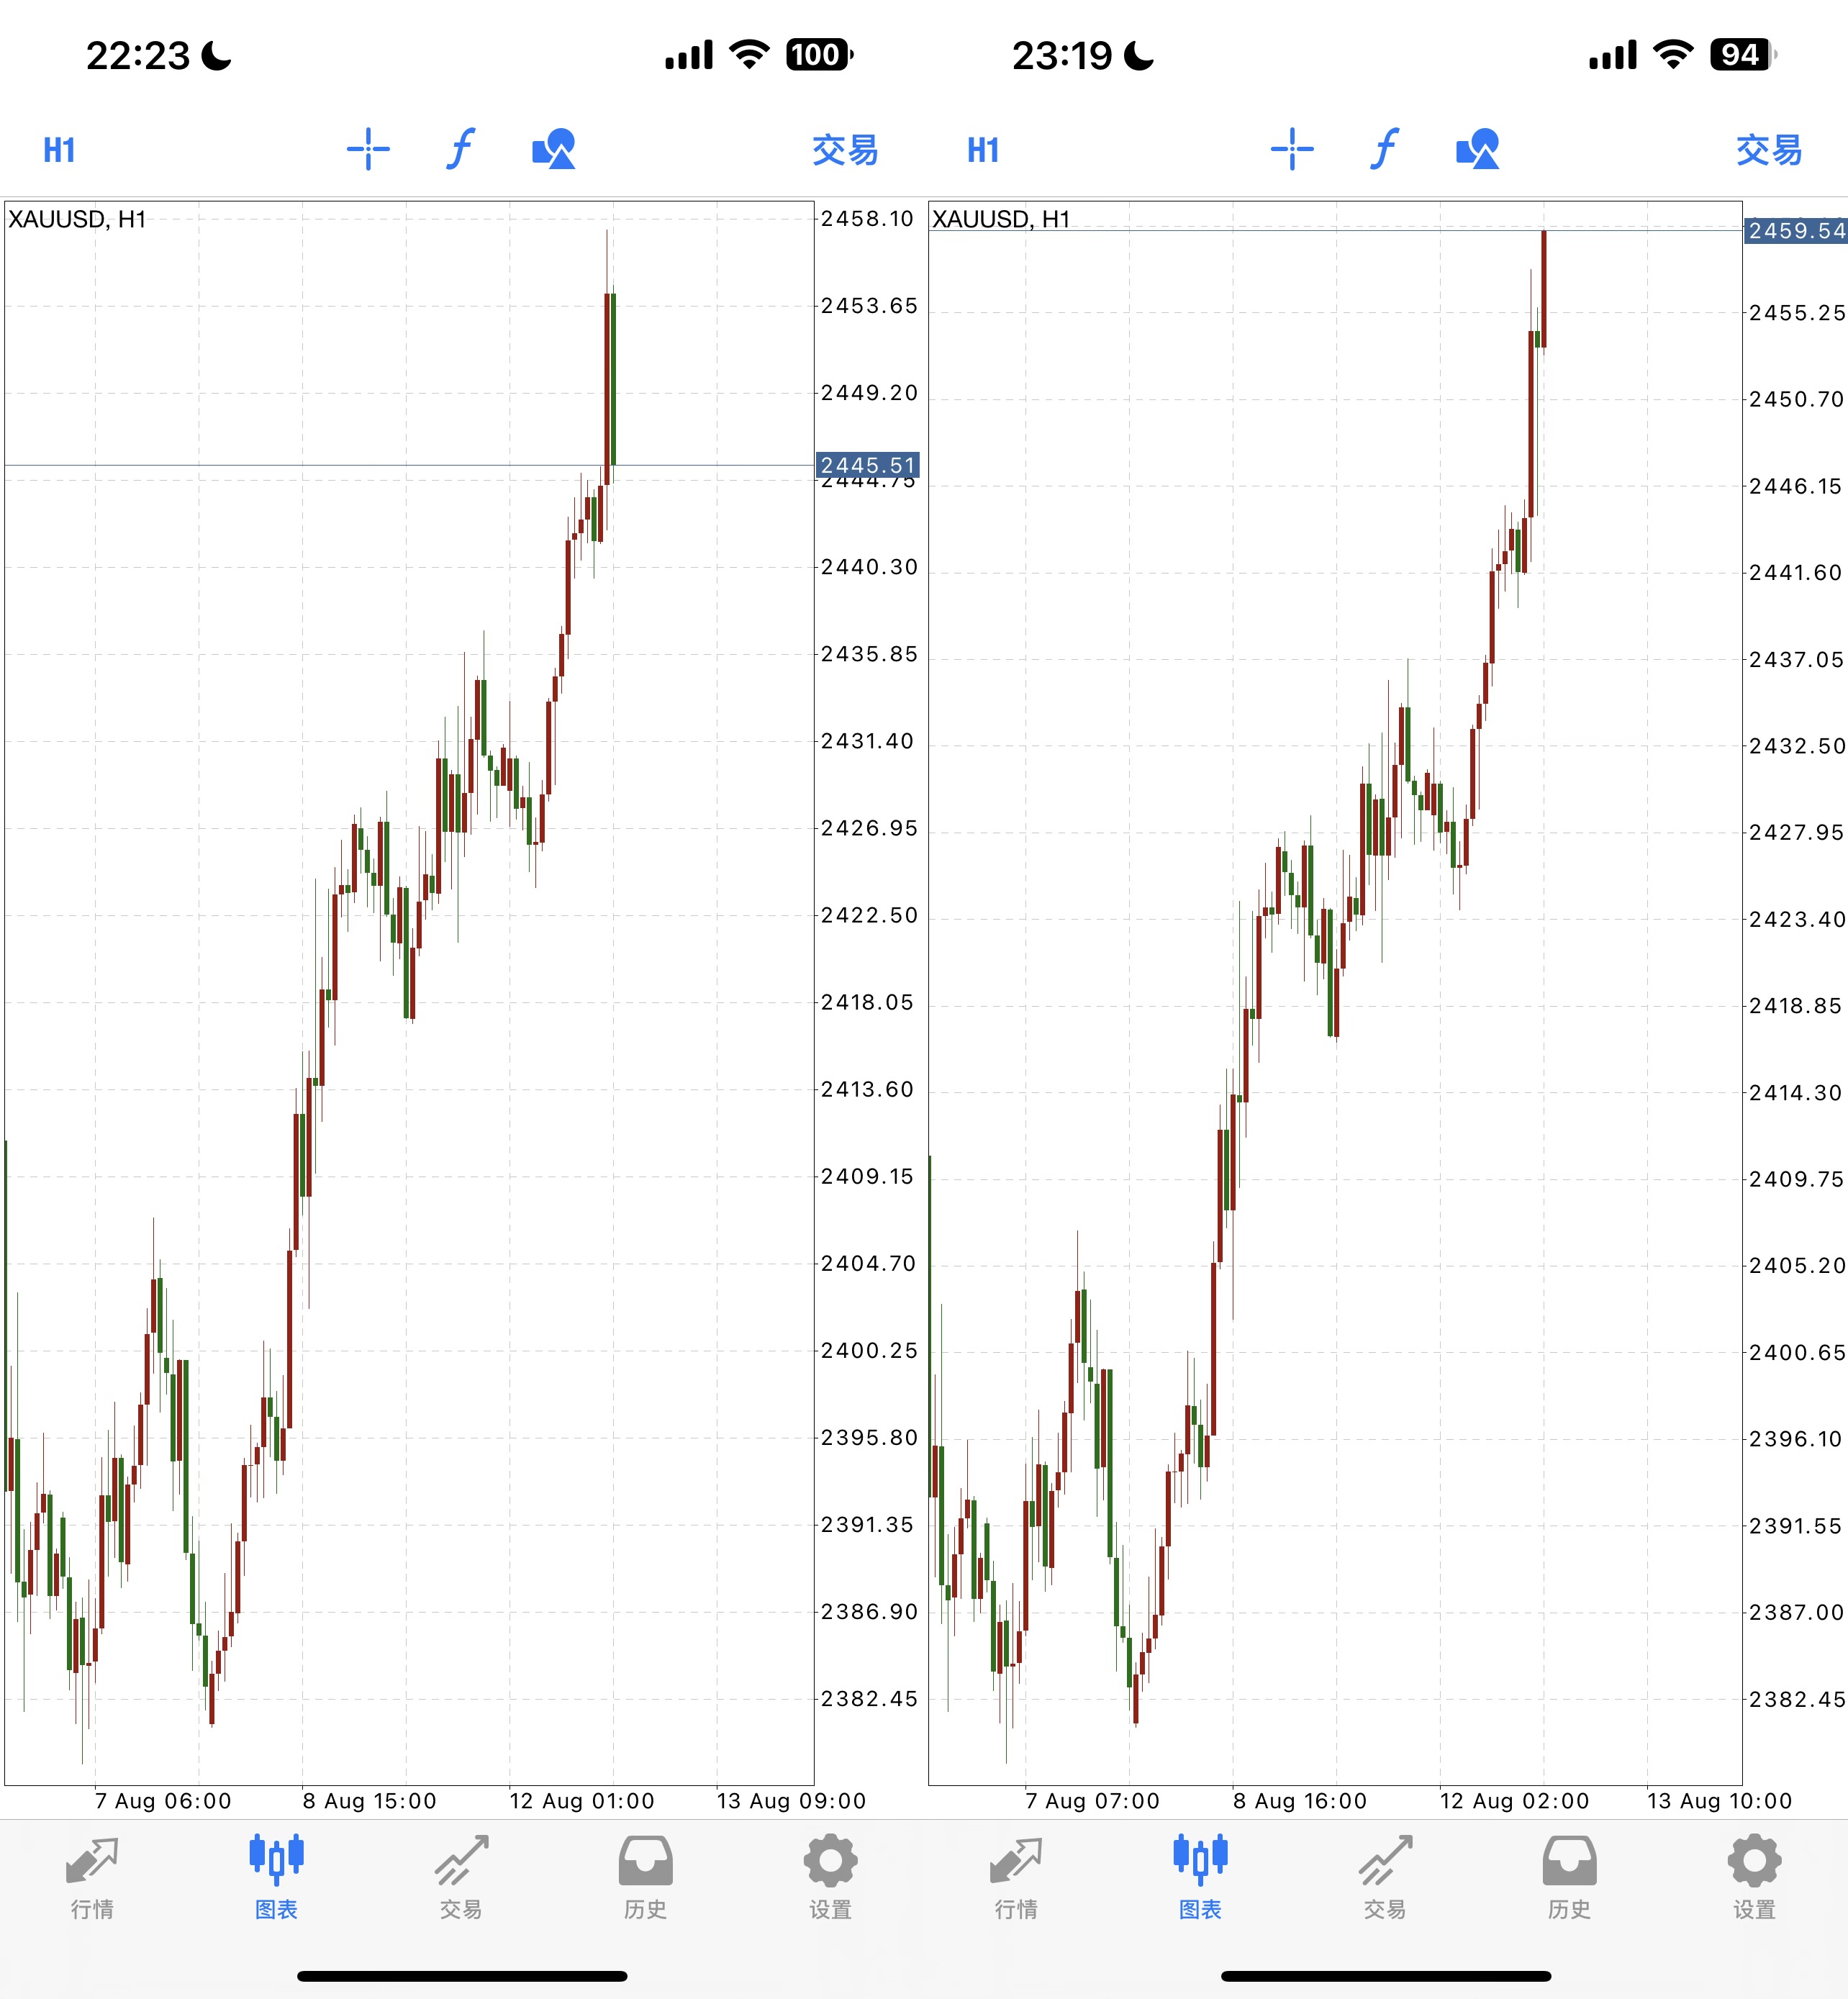This screenshot has width=1848, height=1999.
Task: Open 历史 inbox tab on the 23:19 screen
Action: (1569, 1876)
